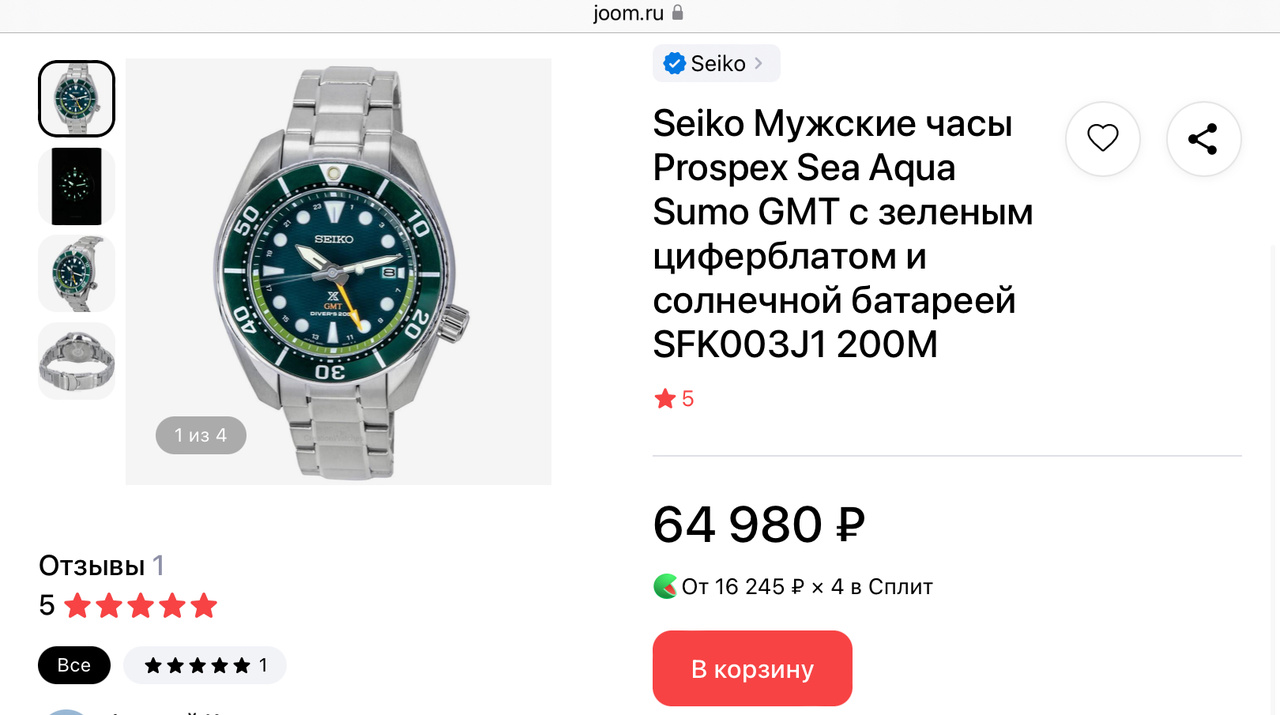Open the Seiko brand chevron
Viewport: 1280px width, 715px height.
click(x=759, y=63)
